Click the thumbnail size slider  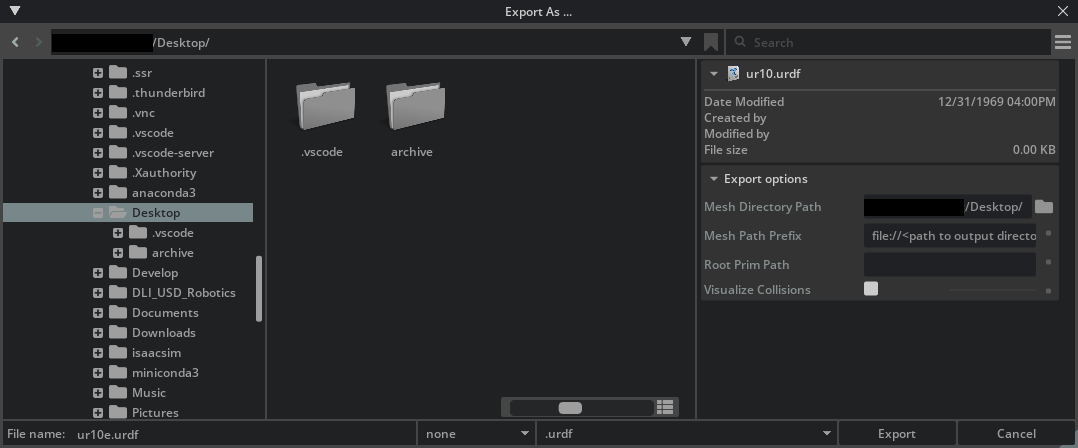point(570,407)
